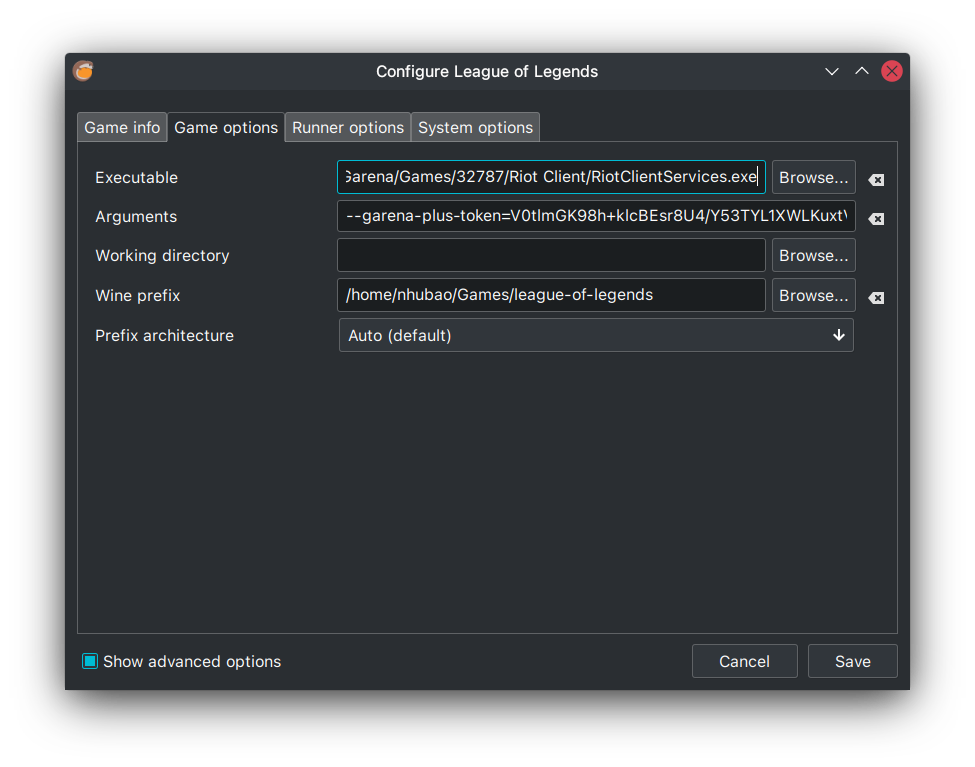The image size is (975, 767).
Task: Clear the Arguments field with reset icon
Action: coord(876,219)
